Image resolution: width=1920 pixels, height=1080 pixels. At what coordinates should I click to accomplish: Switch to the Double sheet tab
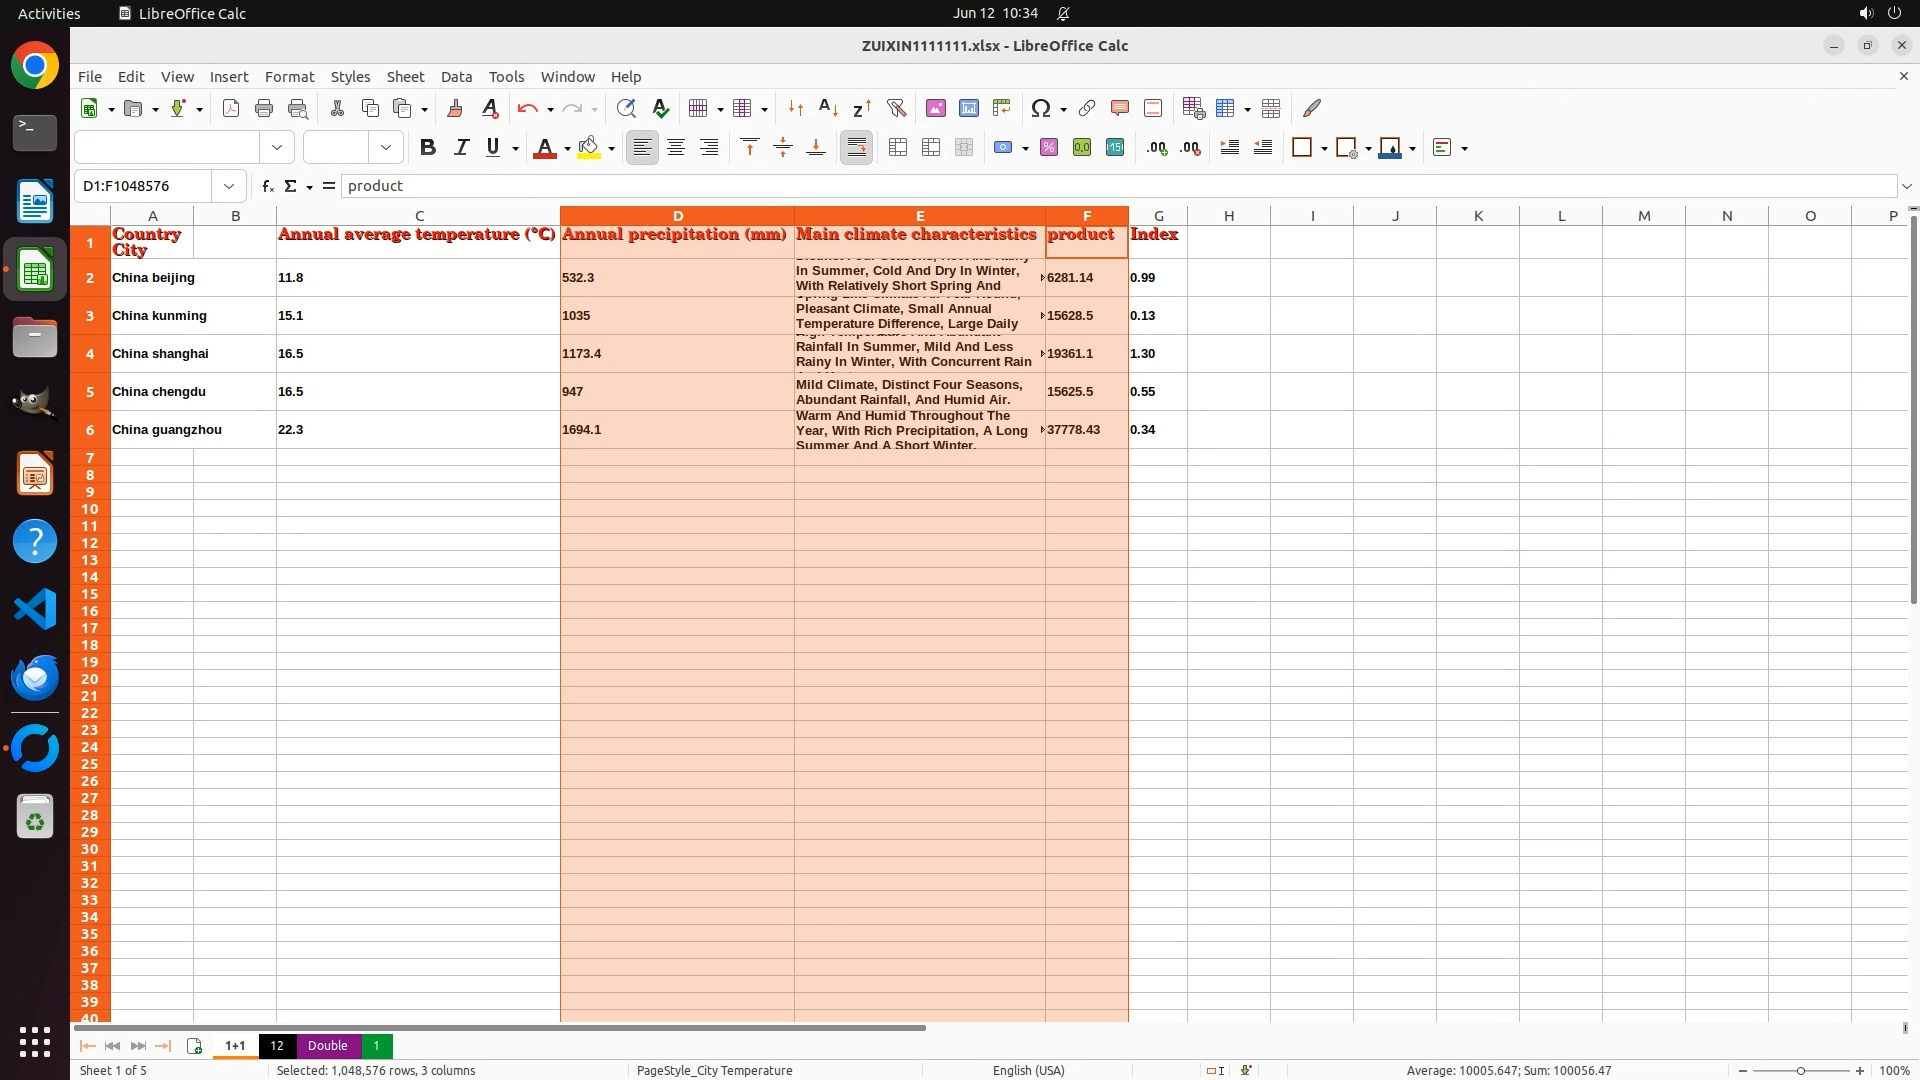click(x=327, y=1046)
